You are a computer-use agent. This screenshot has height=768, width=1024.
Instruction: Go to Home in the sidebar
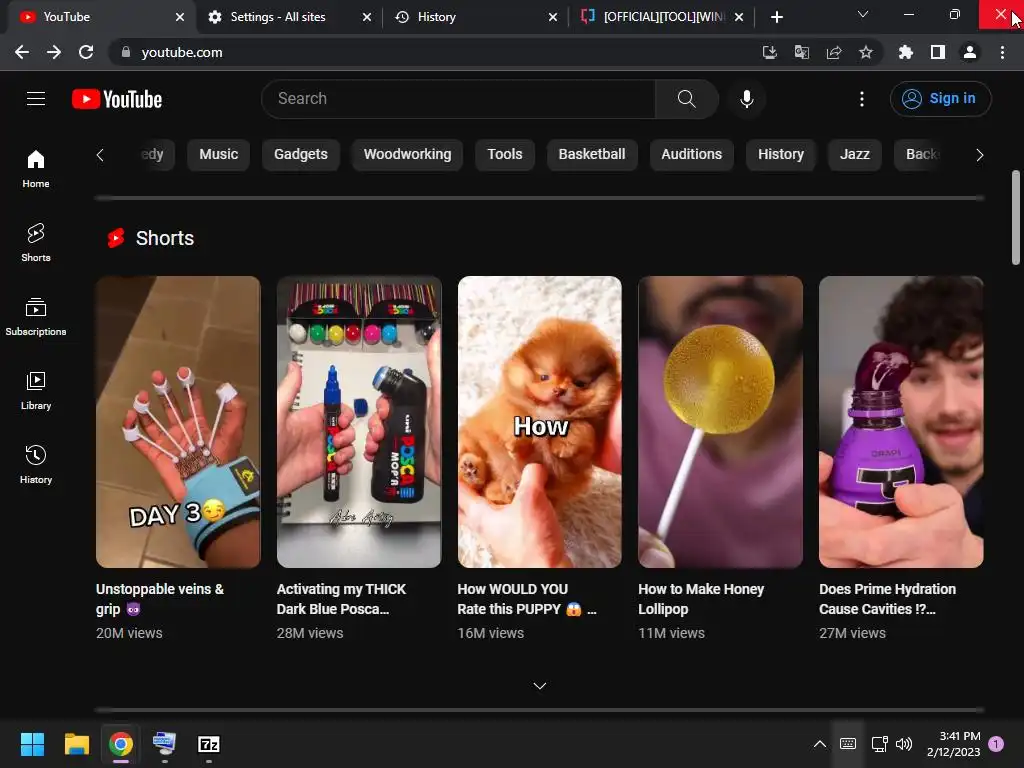[36, 168]
